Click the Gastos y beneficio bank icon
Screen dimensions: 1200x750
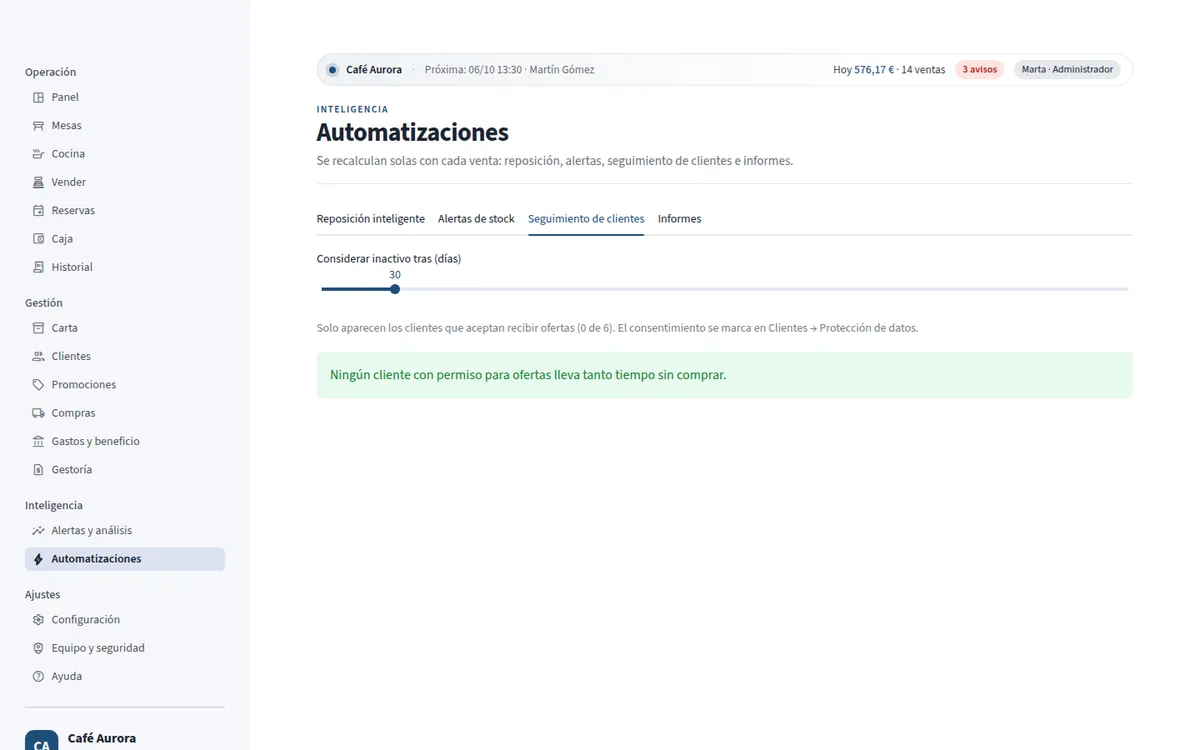click(38, 441)
